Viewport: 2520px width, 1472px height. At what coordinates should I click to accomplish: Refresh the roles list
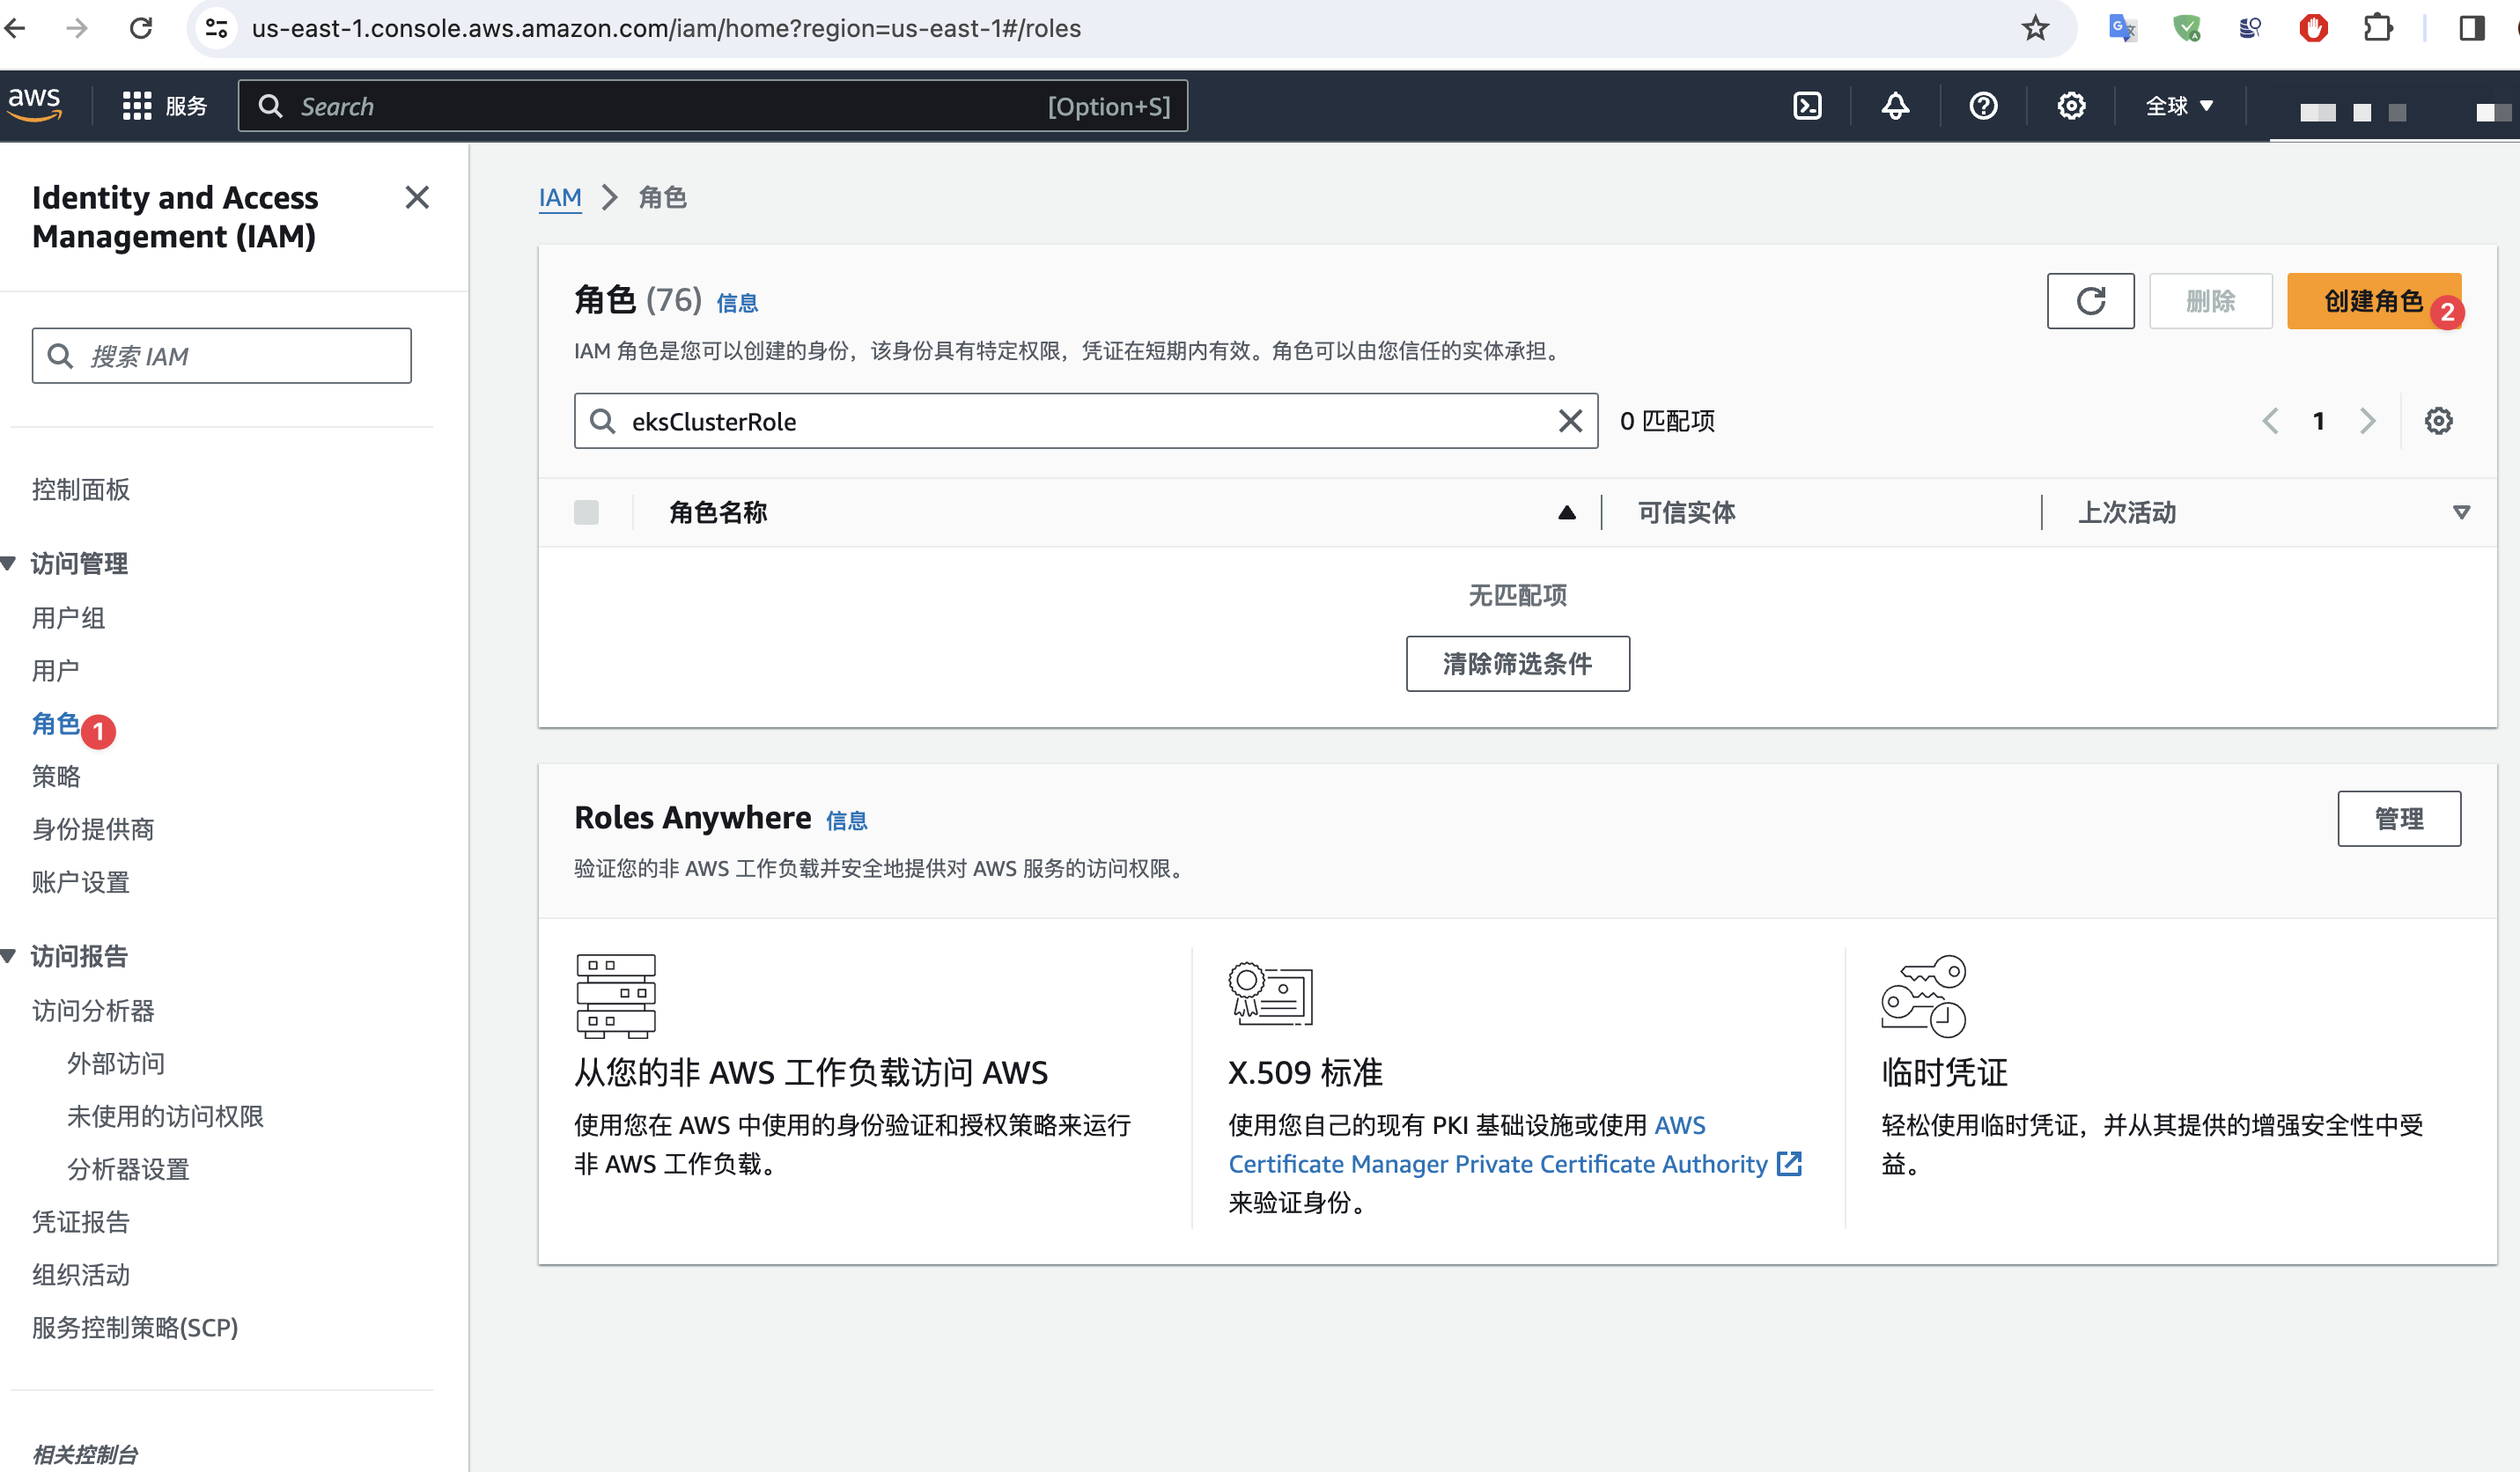(2090, 301)
